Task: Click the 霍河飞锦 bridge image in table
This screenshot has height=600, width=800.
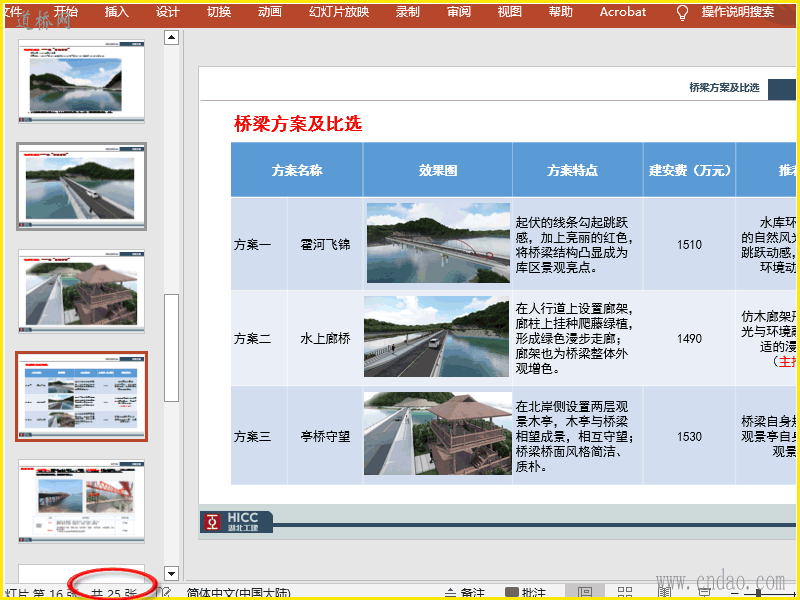Action: [437, 243]
